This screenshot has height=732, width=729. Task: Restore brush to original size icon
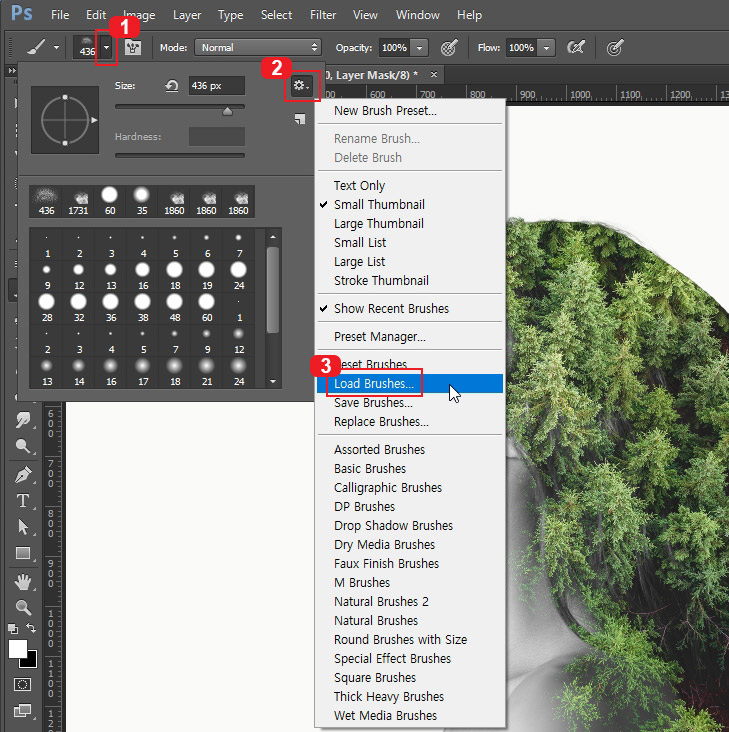point(172,86)
